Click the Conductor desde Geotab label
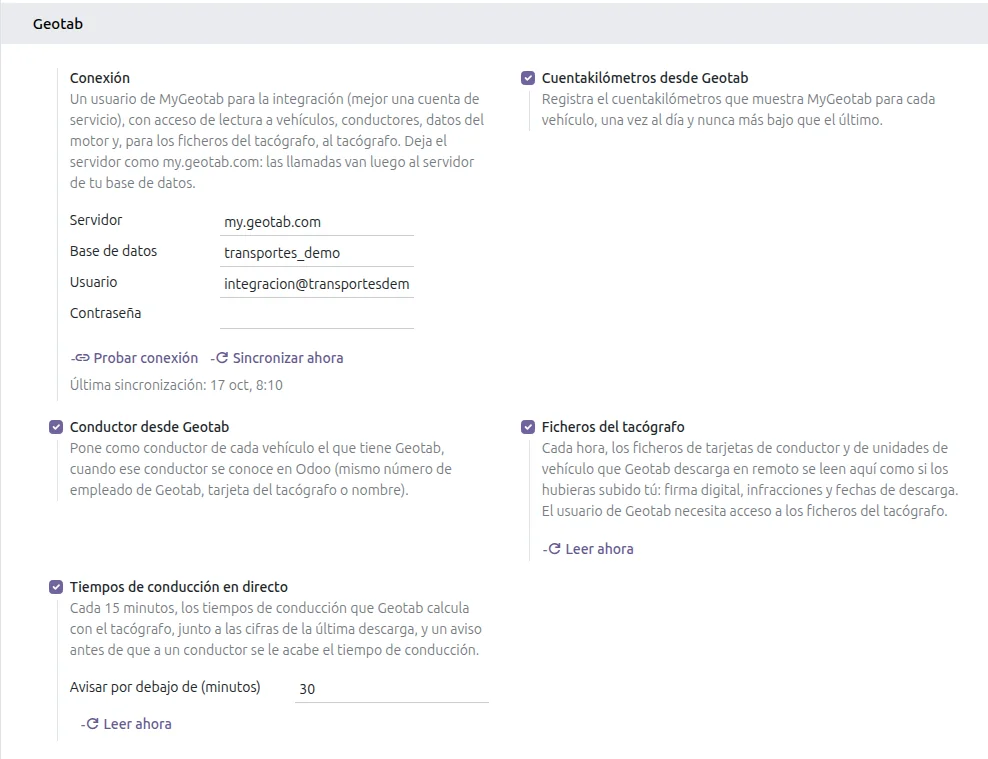Image resolution: width=988 pixels, height=759 pixels. click(x=149, y=427)
